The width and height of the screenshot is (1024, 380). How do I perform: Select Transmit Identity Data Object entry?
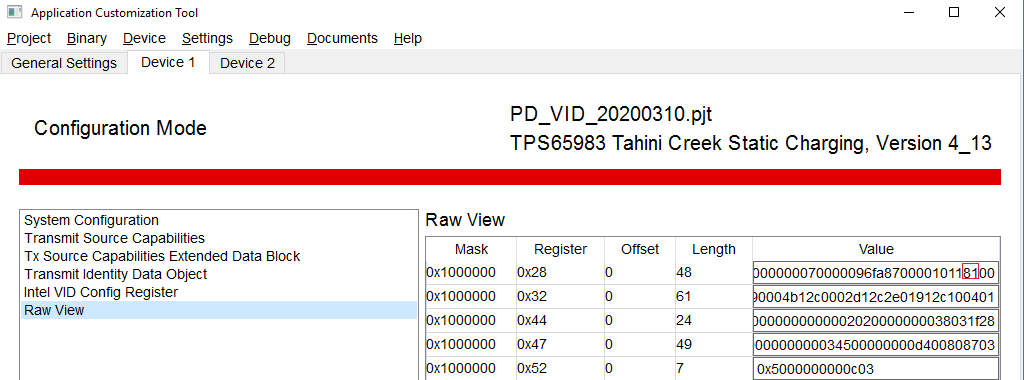click(x=116, y=274)
